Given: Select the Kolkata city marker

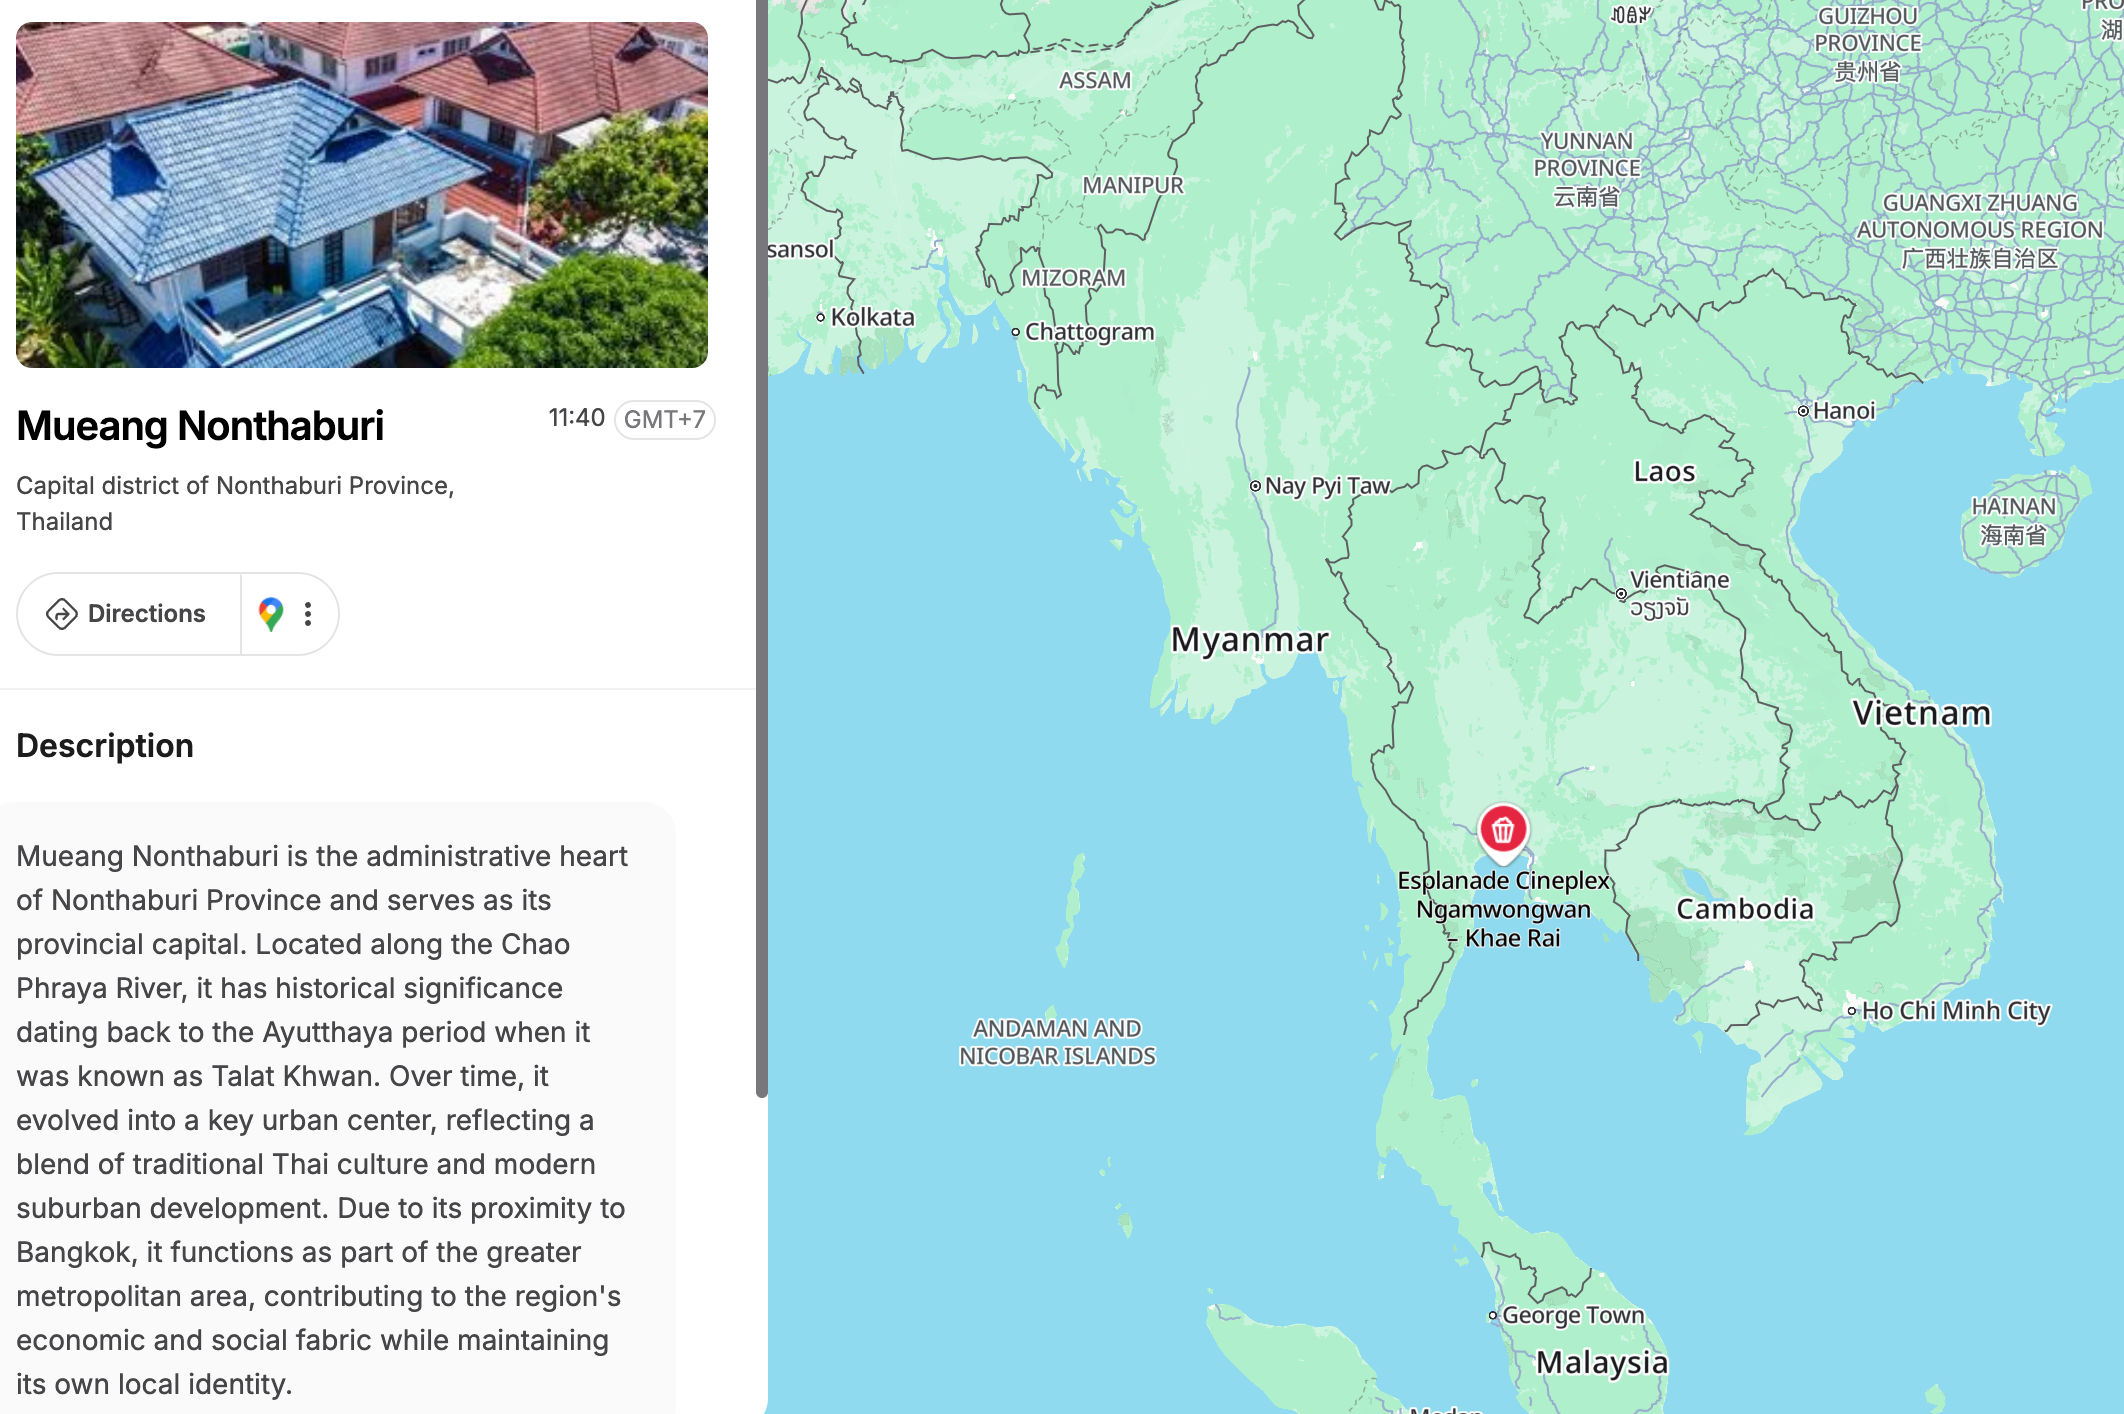Looking at the screenshot, I should (x=821, y=318).
